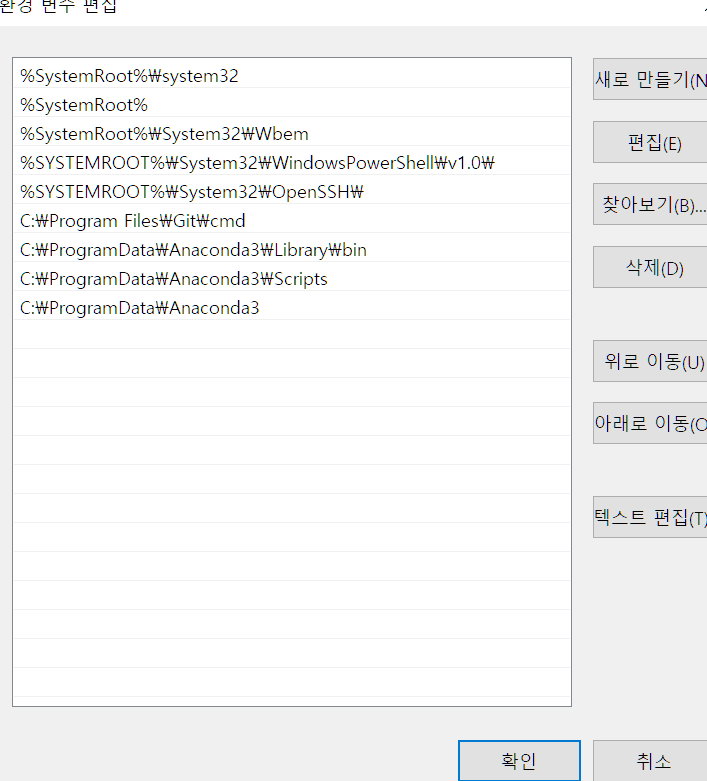Click the 텍스트 편집(T) button
Viewport: 707px width, 781px height.
(x=650, y=517)
